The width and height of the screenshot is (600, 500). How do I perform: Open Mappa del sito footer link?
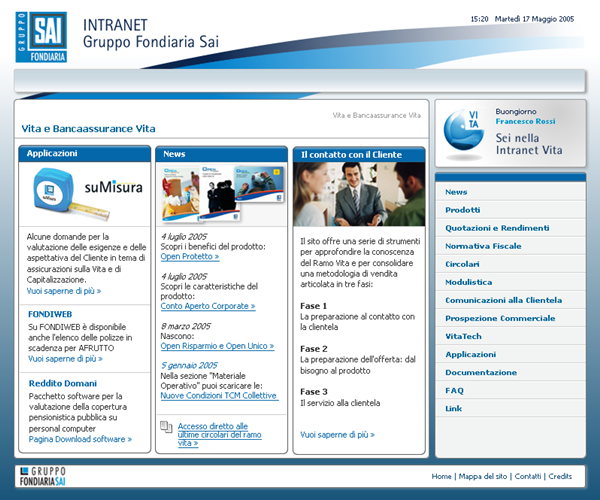tap(483, 476)
